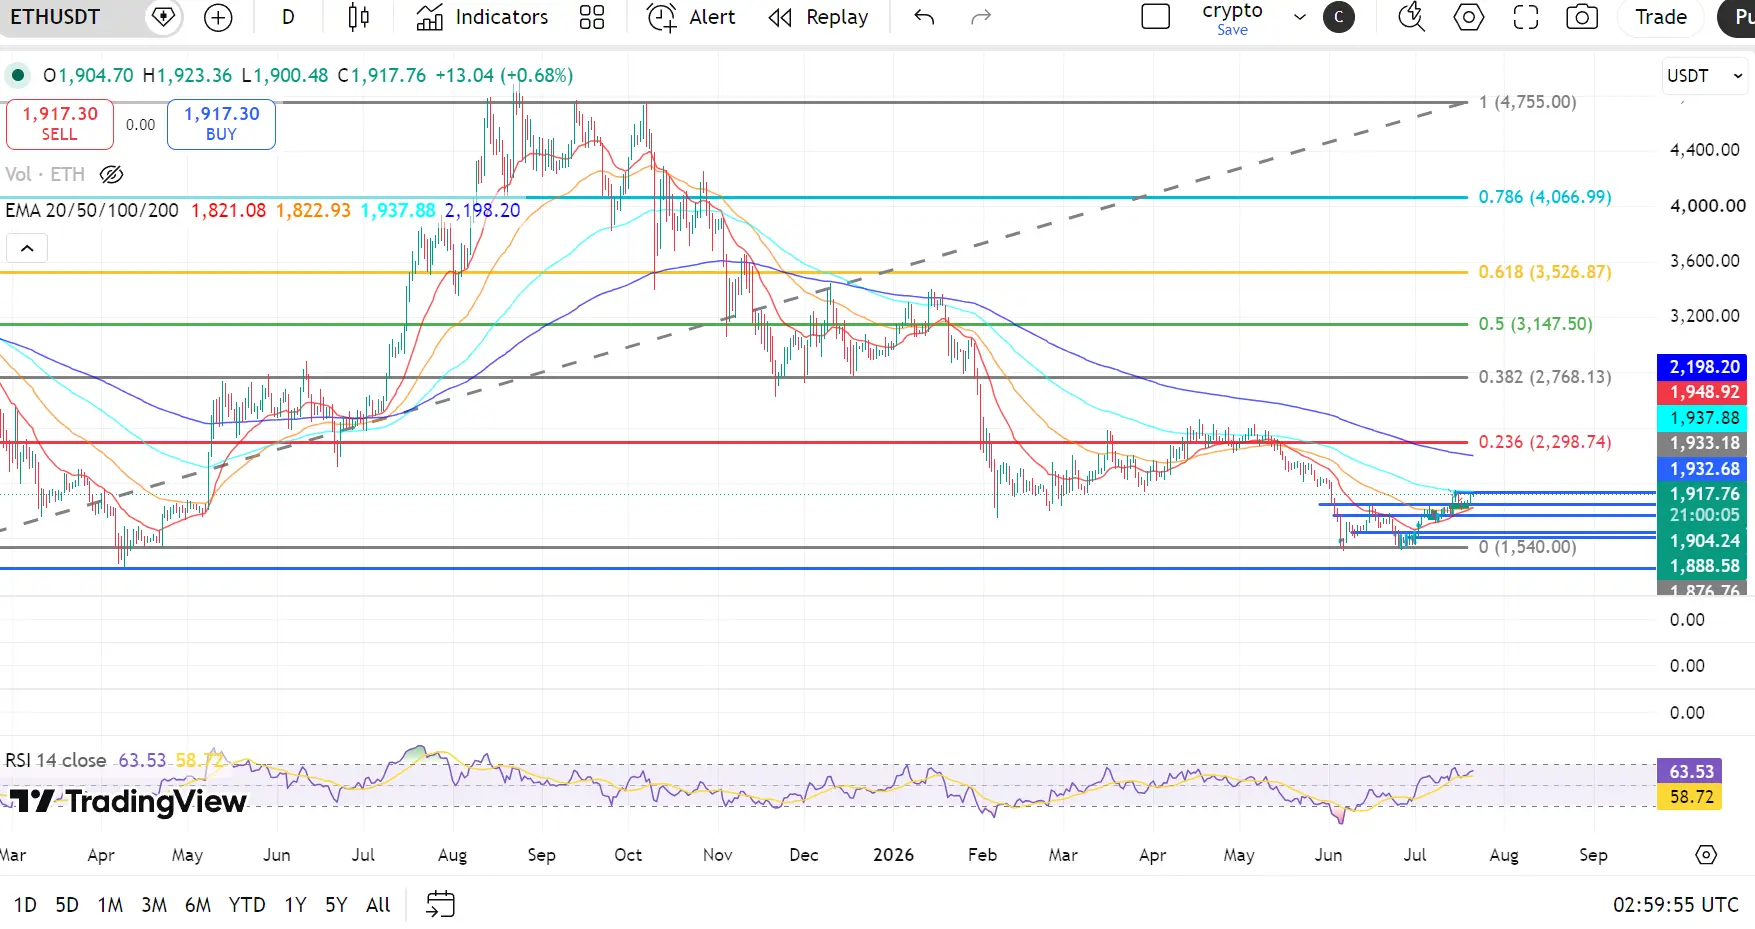Select the 3M time range tab
This screenshot has width=1755, height=929.
point(154,905)
